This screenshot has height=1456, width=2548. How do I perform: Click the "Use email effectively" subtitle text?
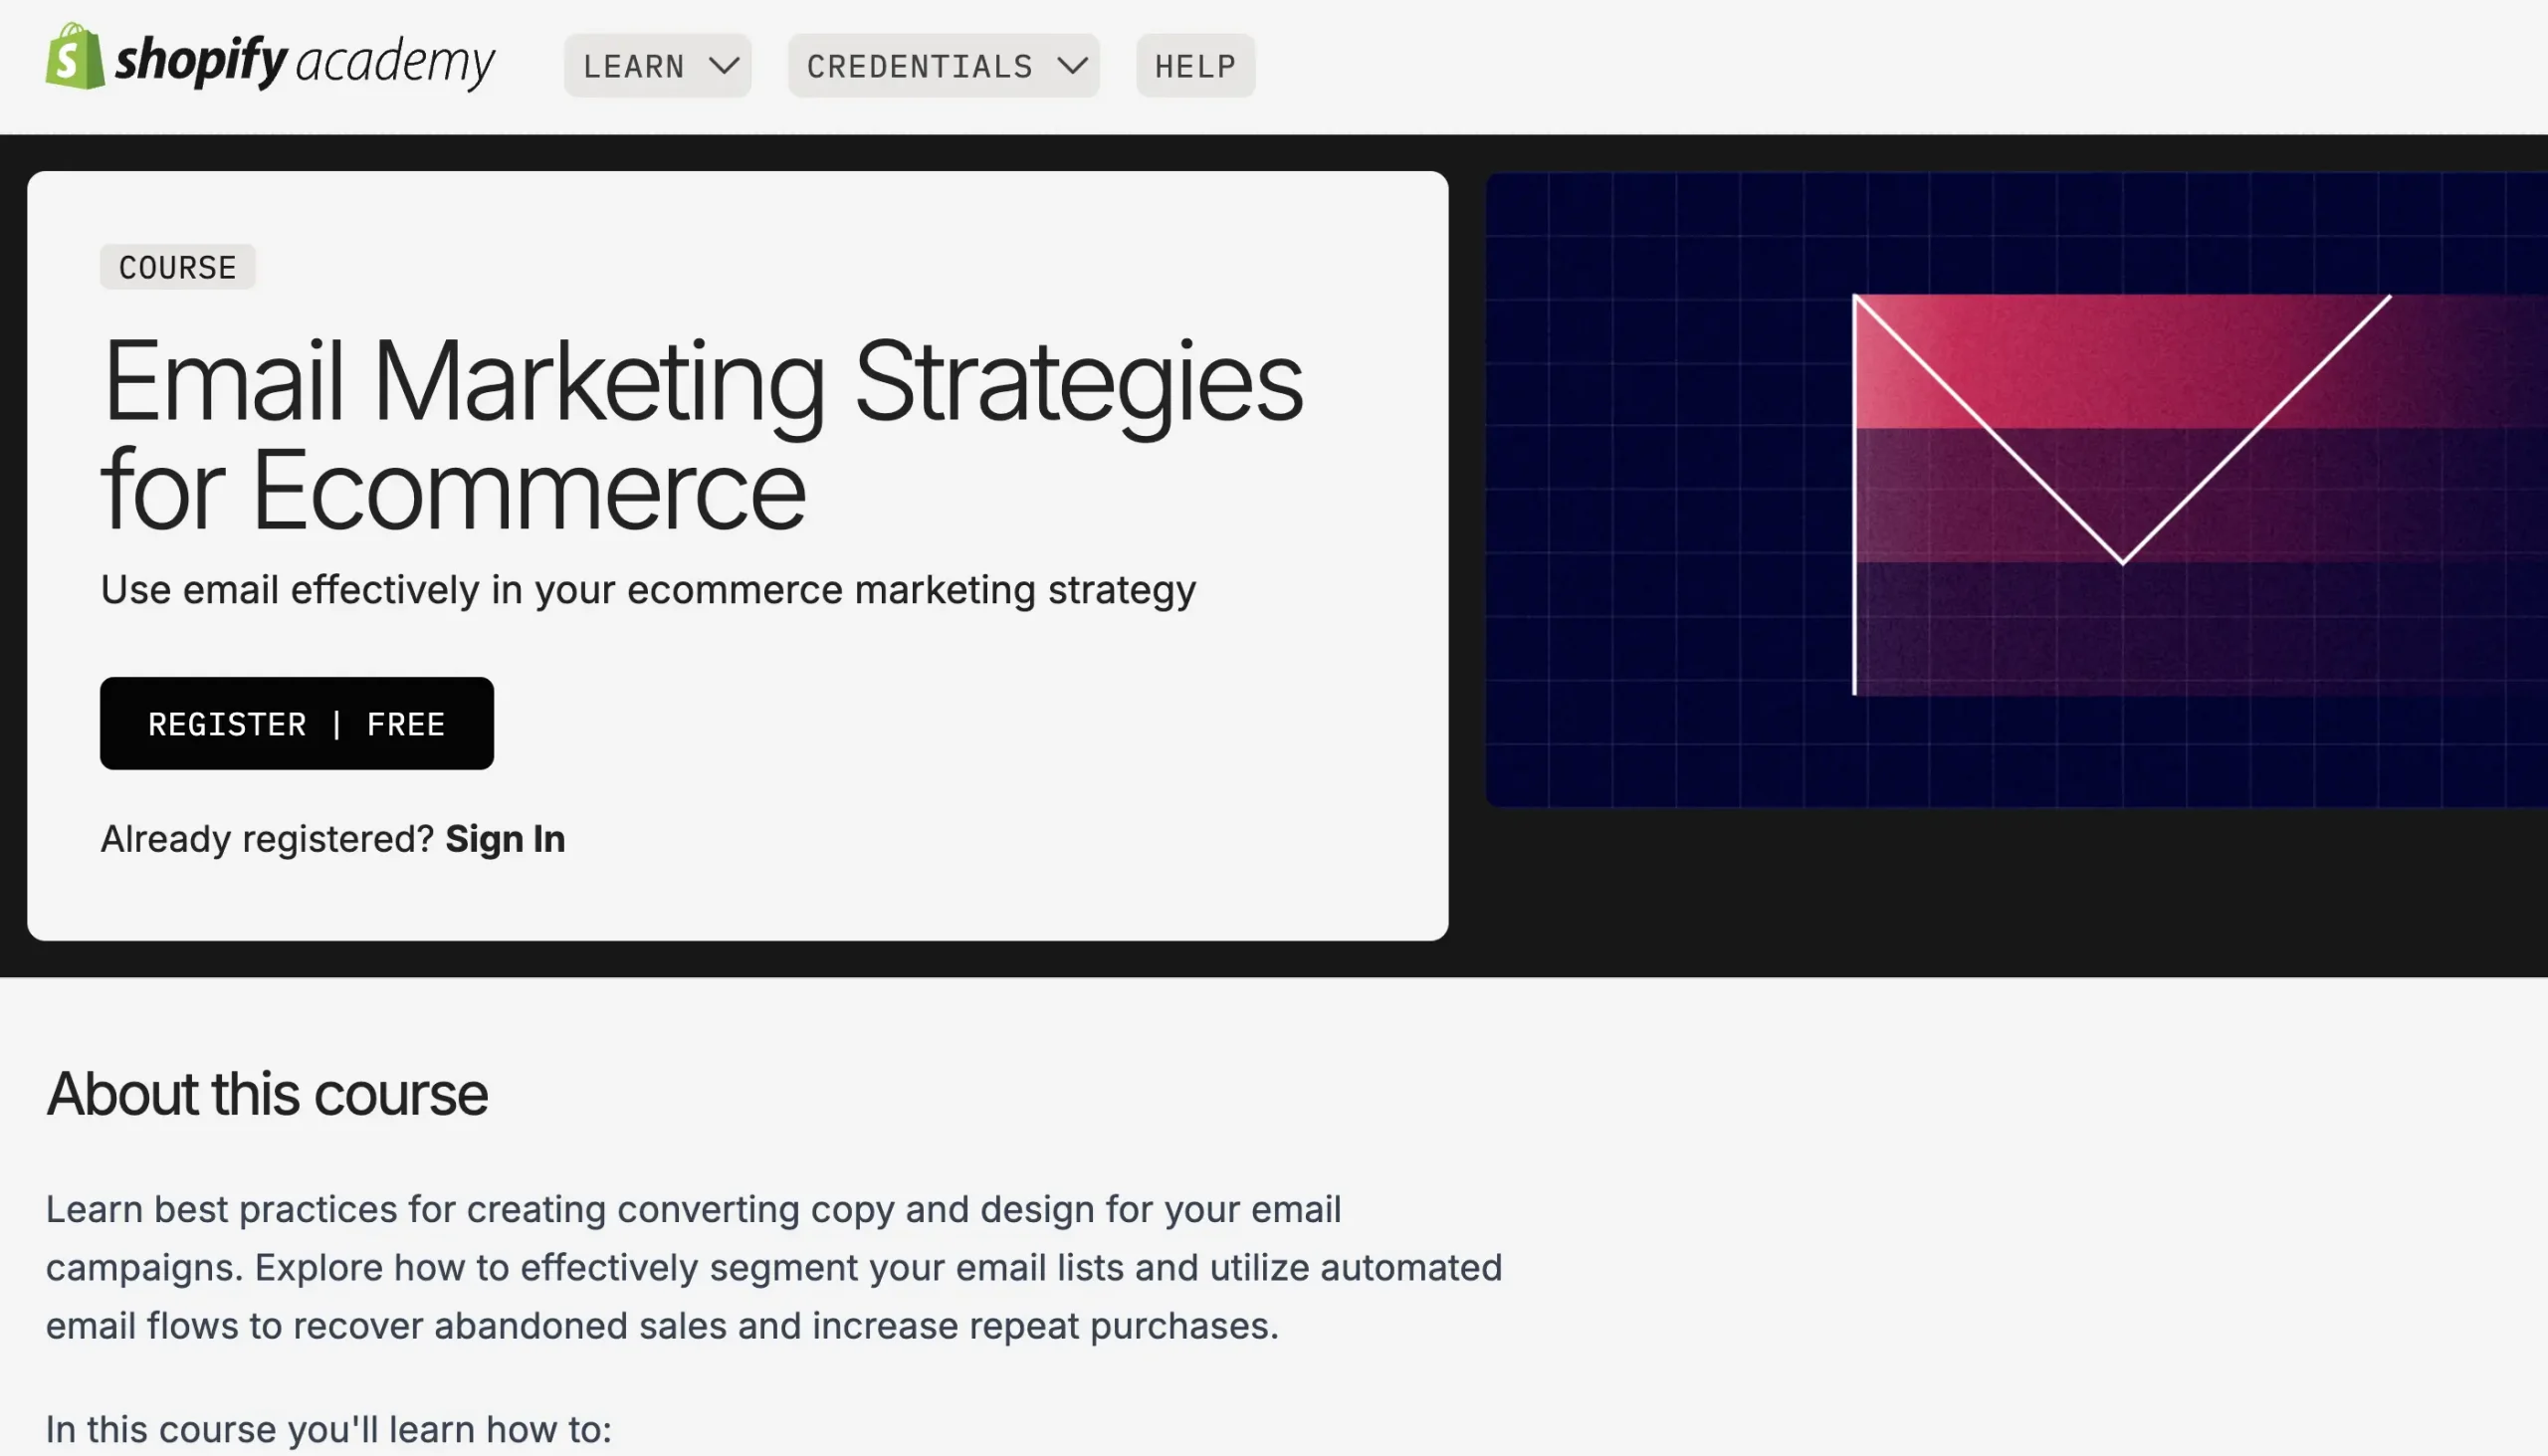(647, 590)
